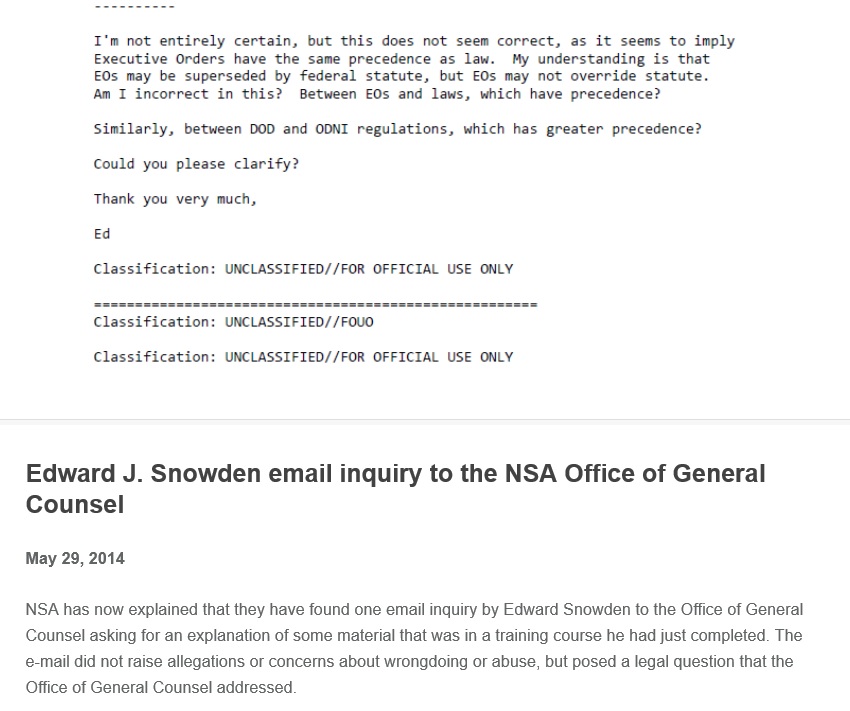Click the equals-sign separator line in email
The width and height of the screenshot is (850, 711).
coord(315,304)
